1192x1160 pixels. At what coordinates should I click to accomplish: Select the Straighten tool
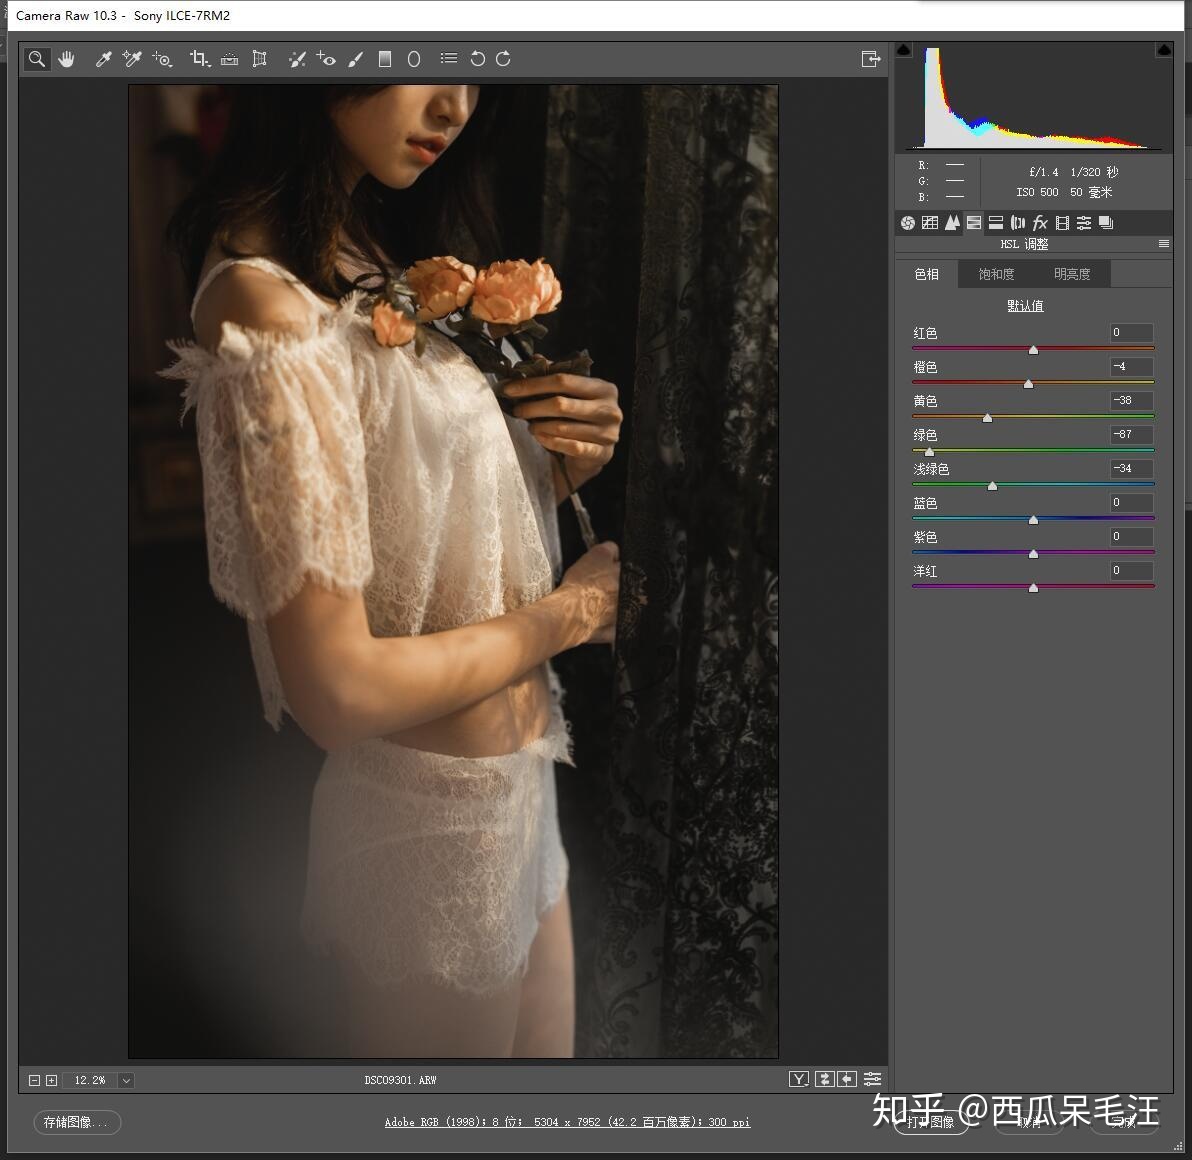click(230, 59)
